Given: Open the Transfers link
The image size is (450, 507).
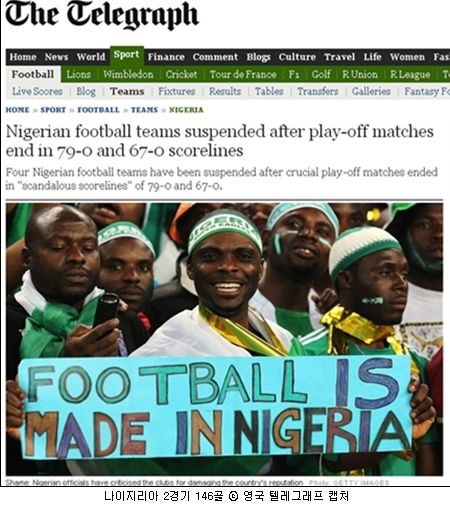Looking at the screenshot, I should coord(318,91).
